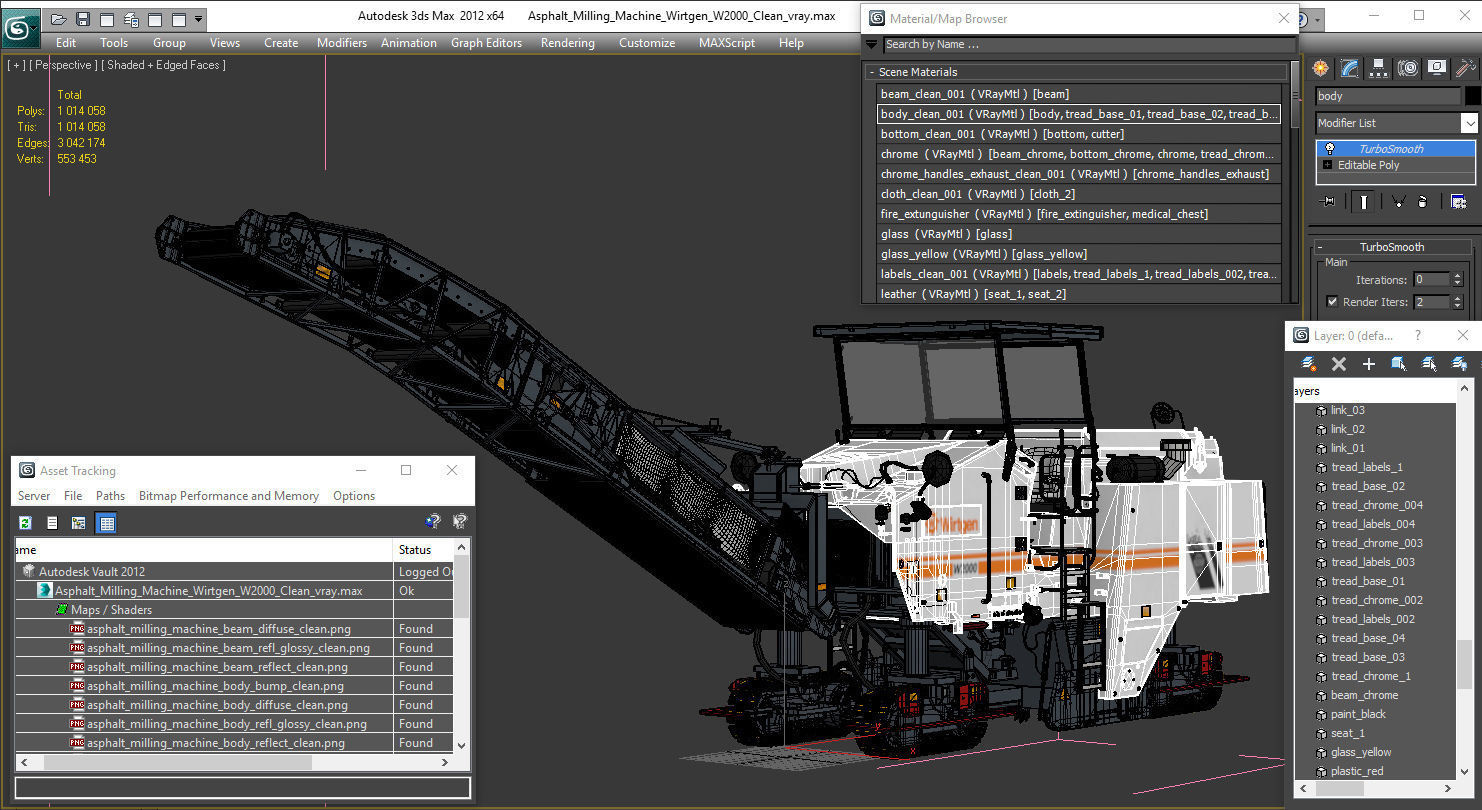Open the Display command panel tab
1482x810 pixels.
point(1437,68)
